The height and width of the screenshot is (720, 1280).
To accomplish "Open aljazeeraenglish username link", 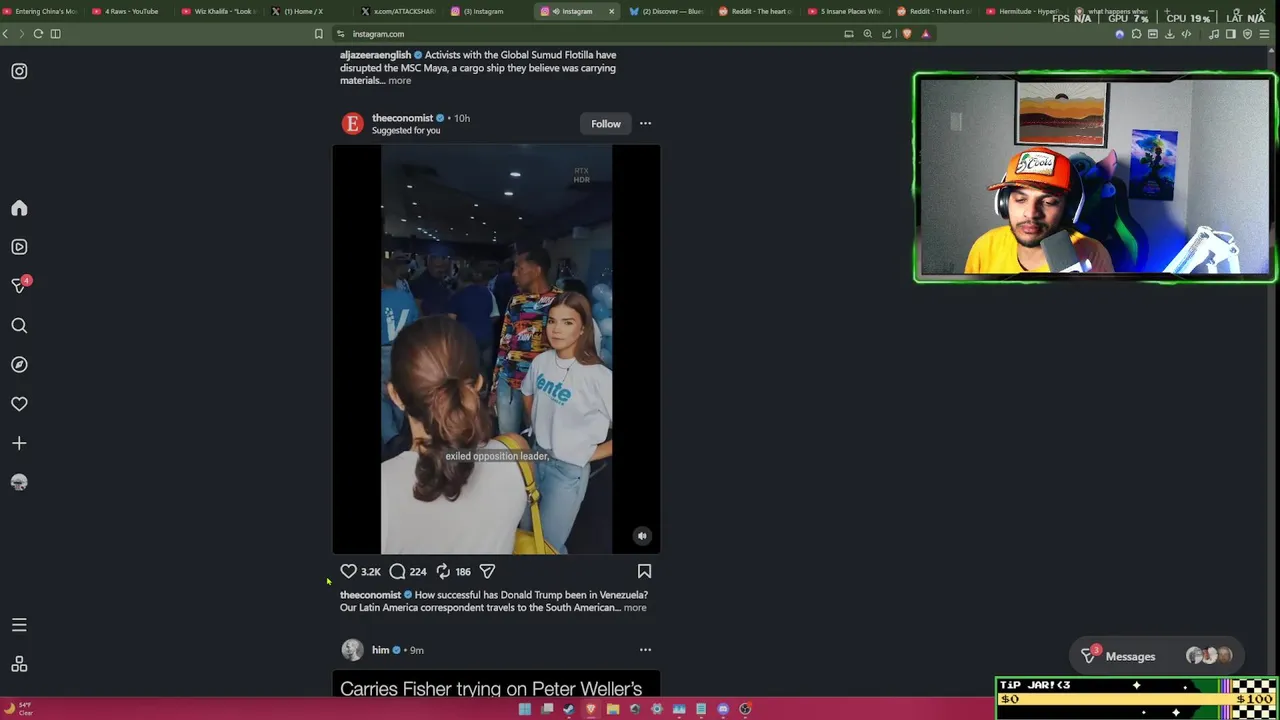I will (375, 55).
